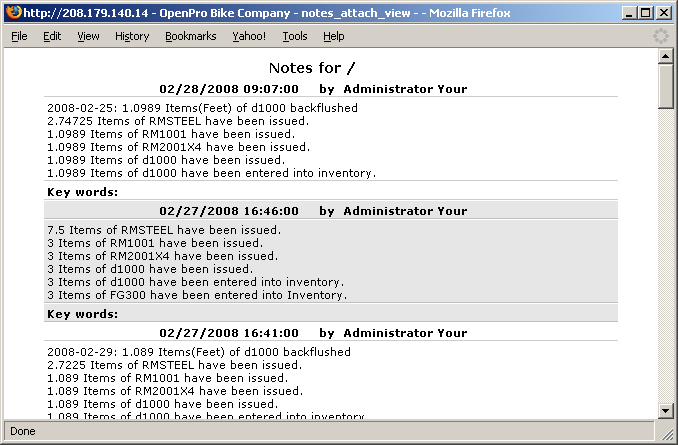Maximize the Firefox window
This screenshot has height=445, width=678.
click(x=645, y=13)
